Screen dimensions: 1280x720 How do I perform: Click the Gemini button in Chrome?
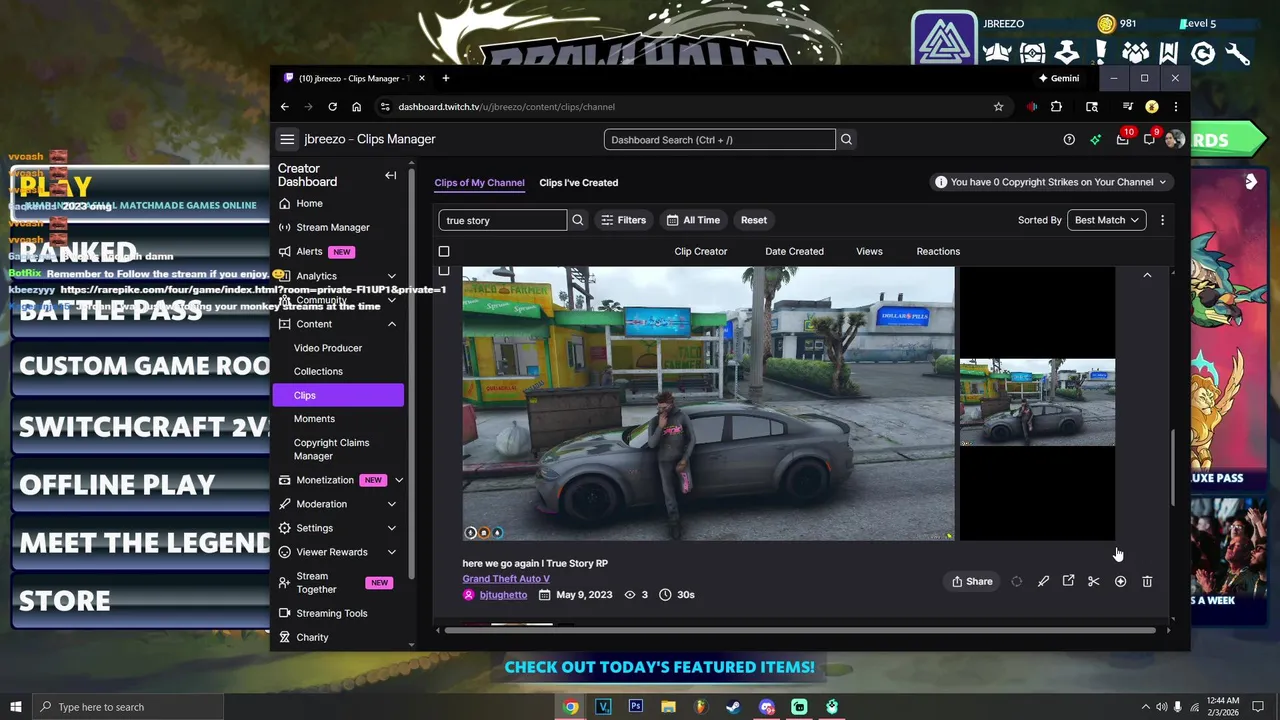[1059, 78]
